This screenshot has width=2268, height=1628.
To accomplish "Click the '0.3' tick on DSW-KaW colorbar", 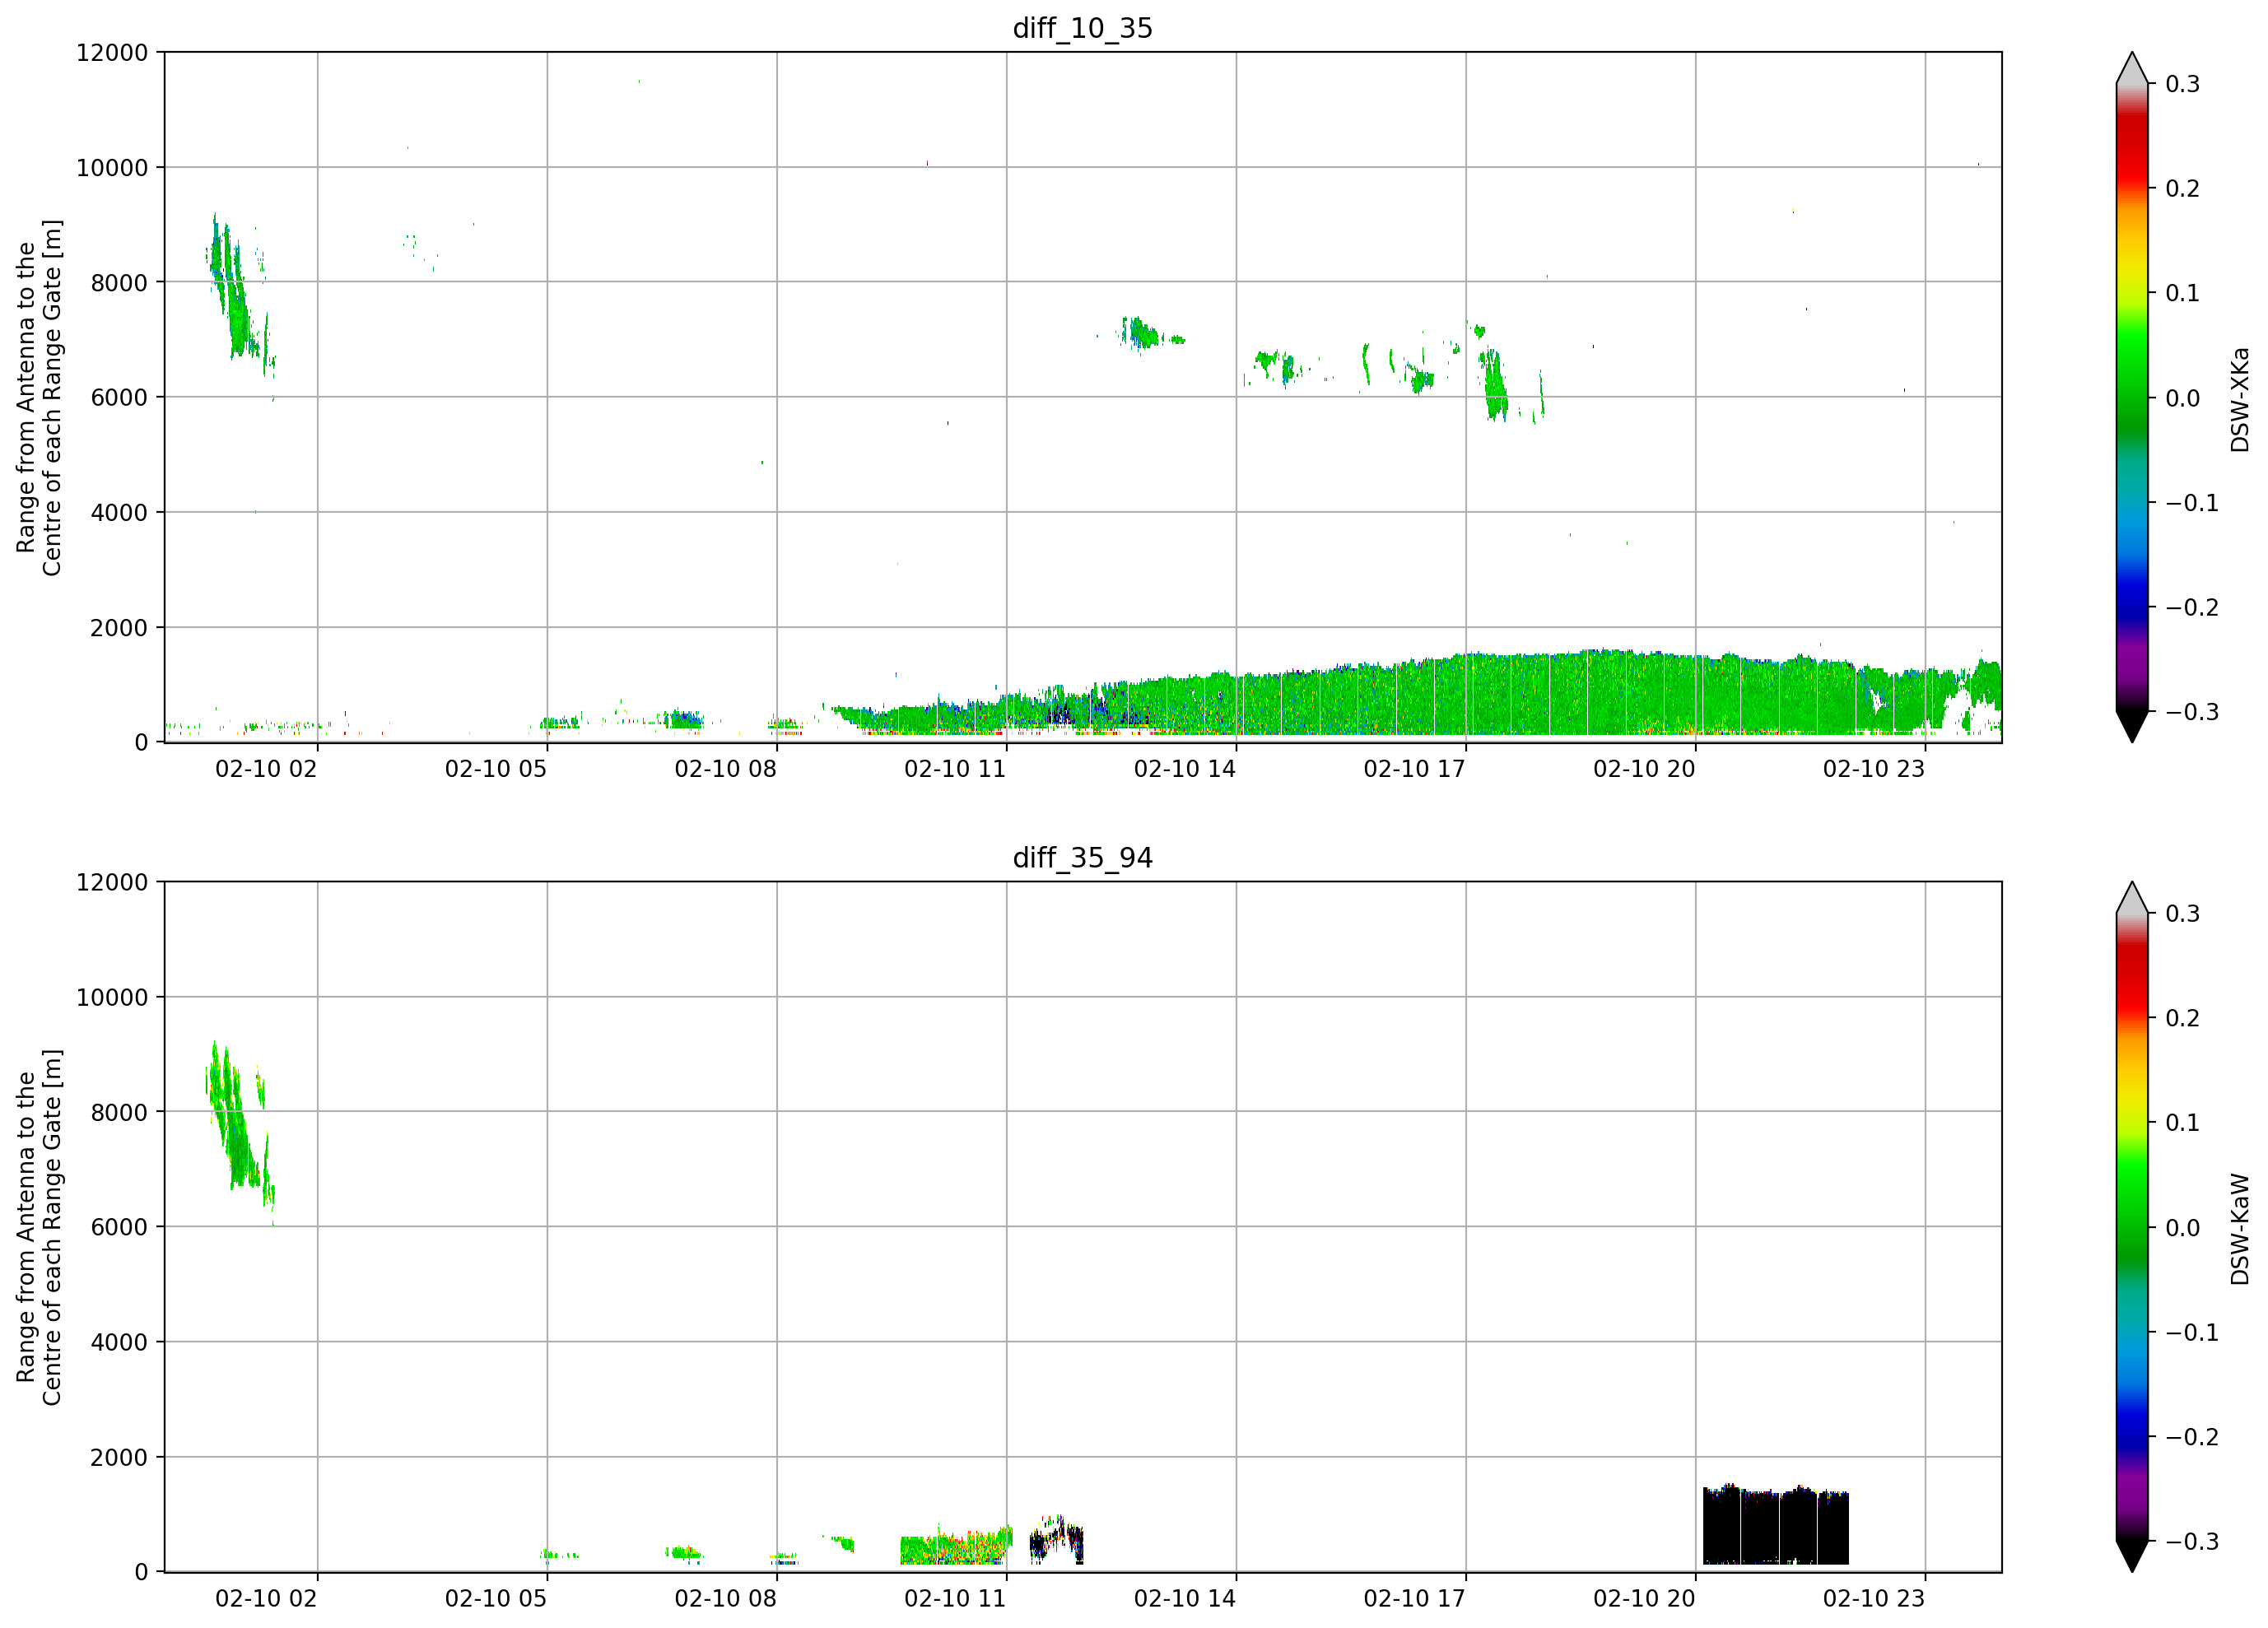I will [2182, 914].
